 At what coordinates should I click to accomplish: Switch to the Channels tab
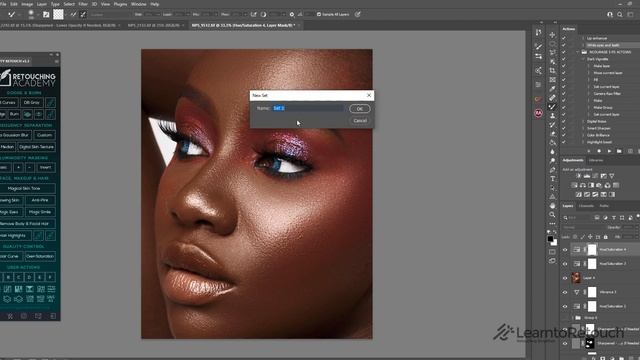587,206
